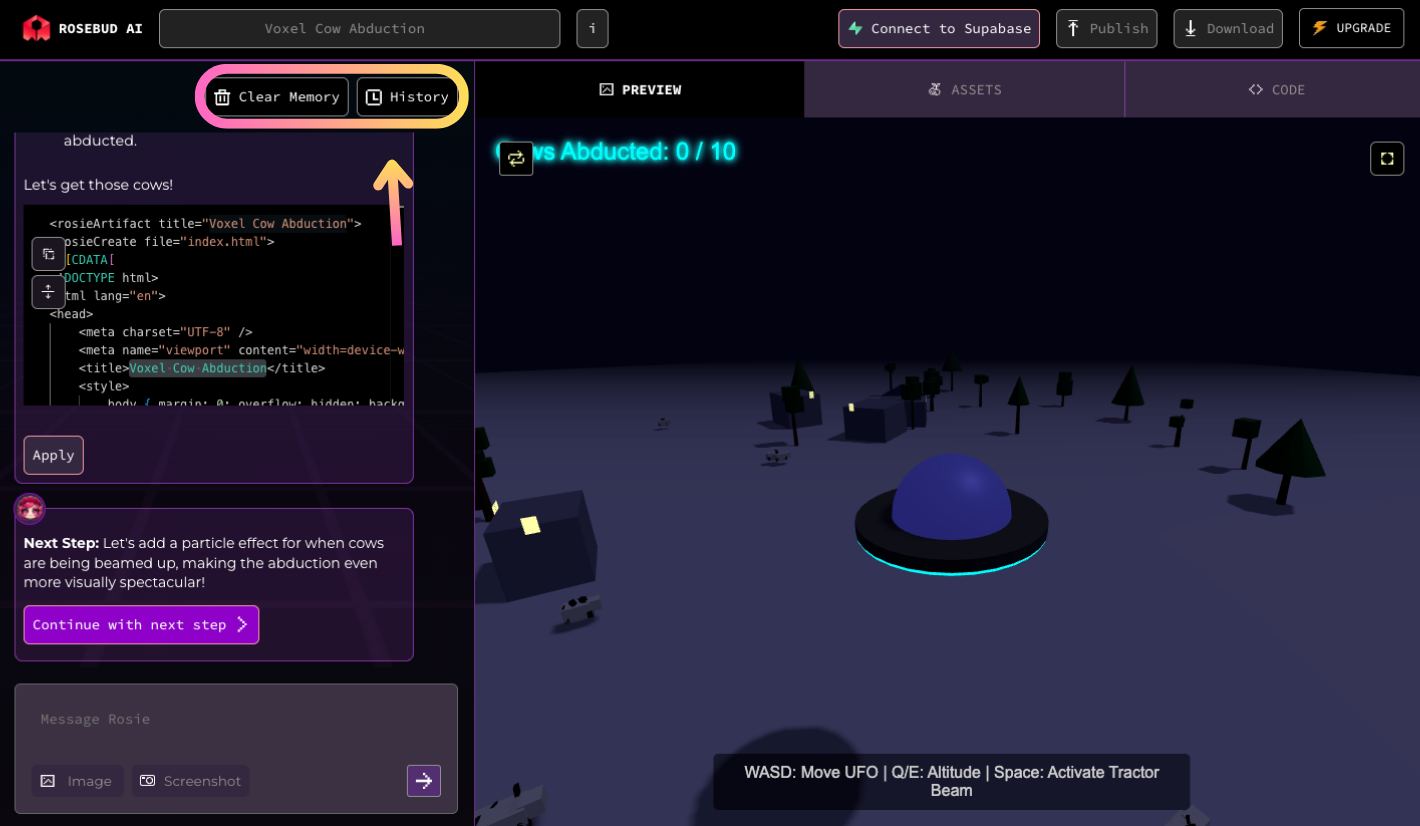1420x826 pixels.
Task: Click the UPGRADE button
Action: click(x=1351, y=29)
